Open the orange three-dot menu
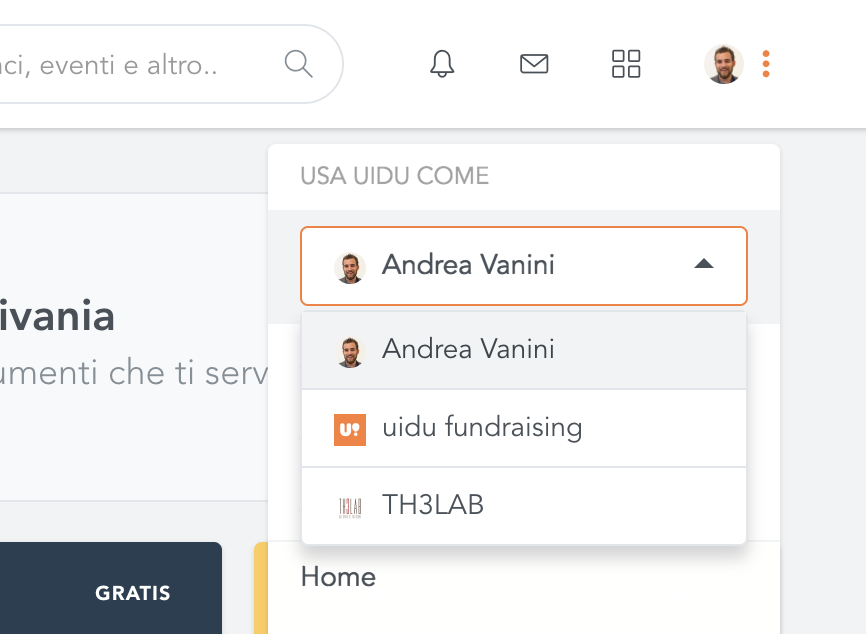Screen dimensions: 866x634 (765, 64)
